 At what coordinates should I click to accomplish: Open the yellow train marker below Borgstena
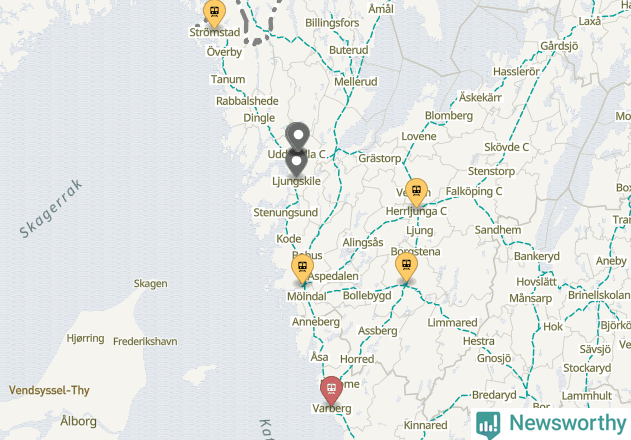pos(406,267)
